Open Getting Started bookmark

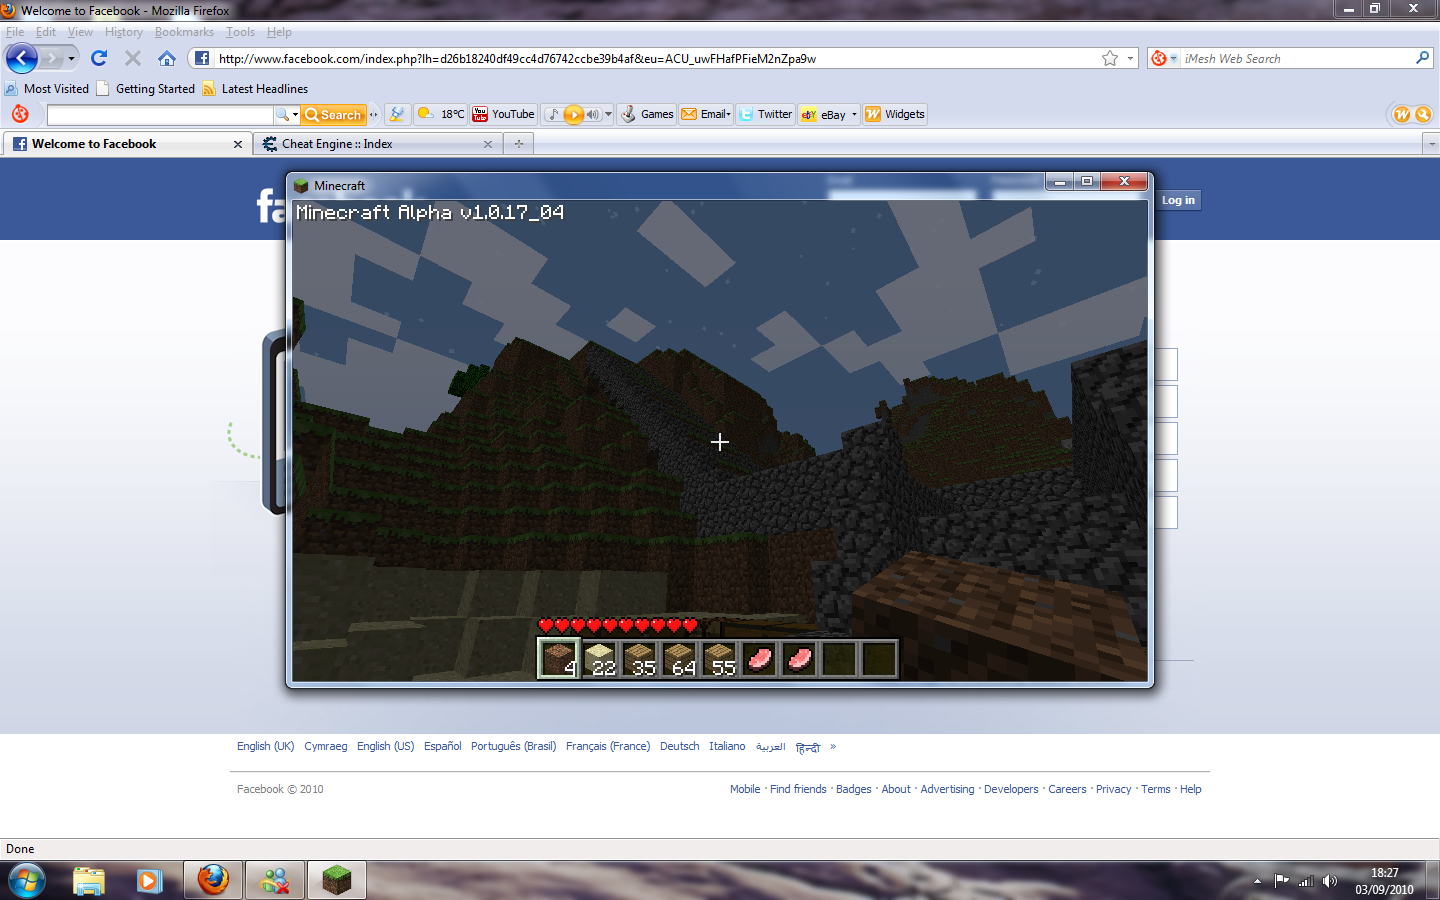point(146,89)
